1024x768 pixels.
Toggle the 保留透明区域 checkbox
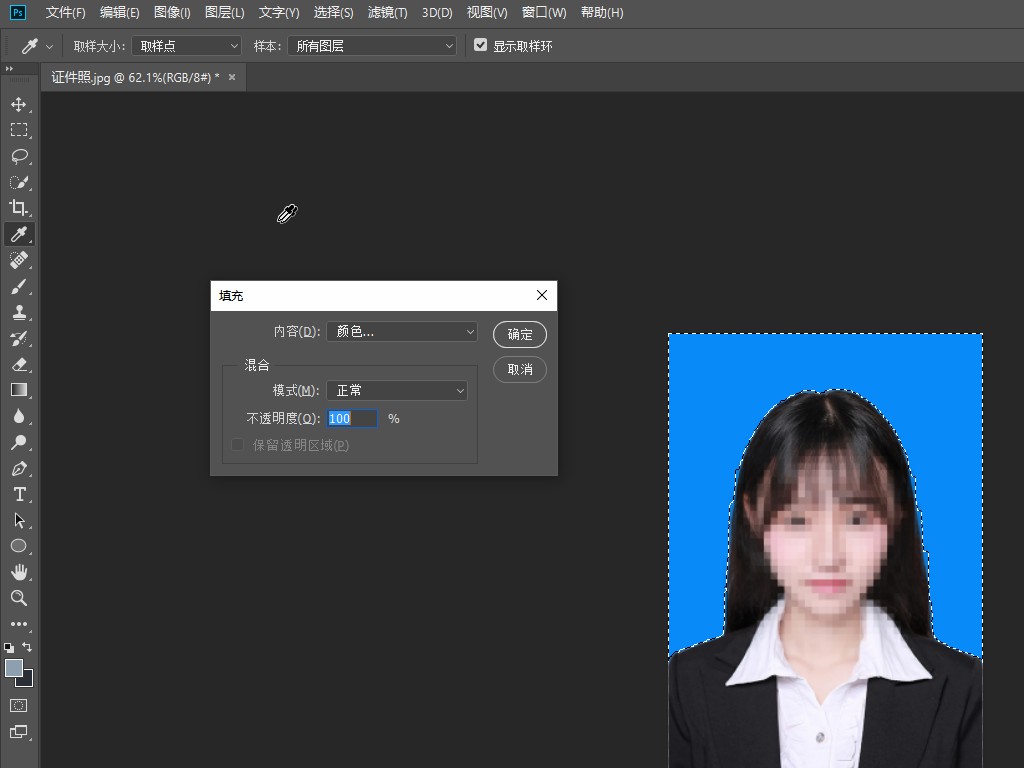(237, 445)
